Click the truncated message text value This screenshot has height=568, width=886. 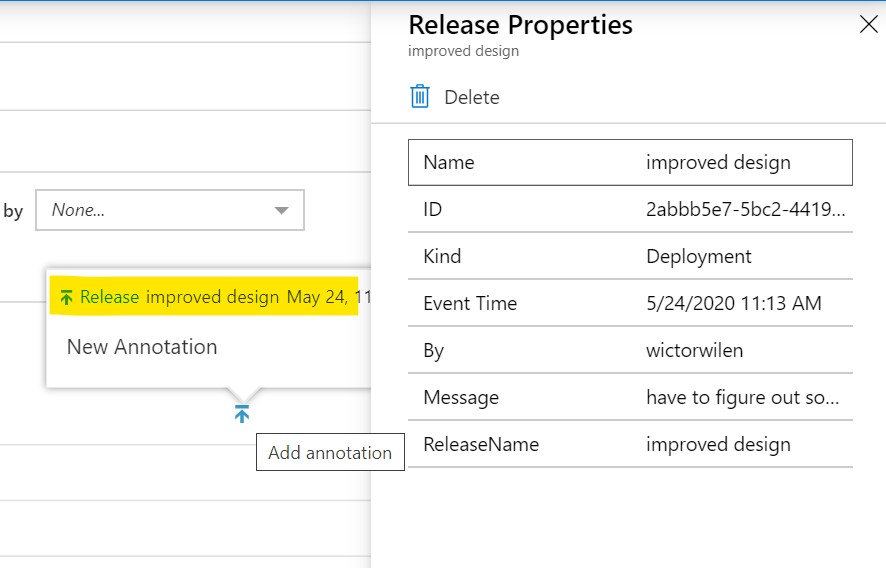742,397
